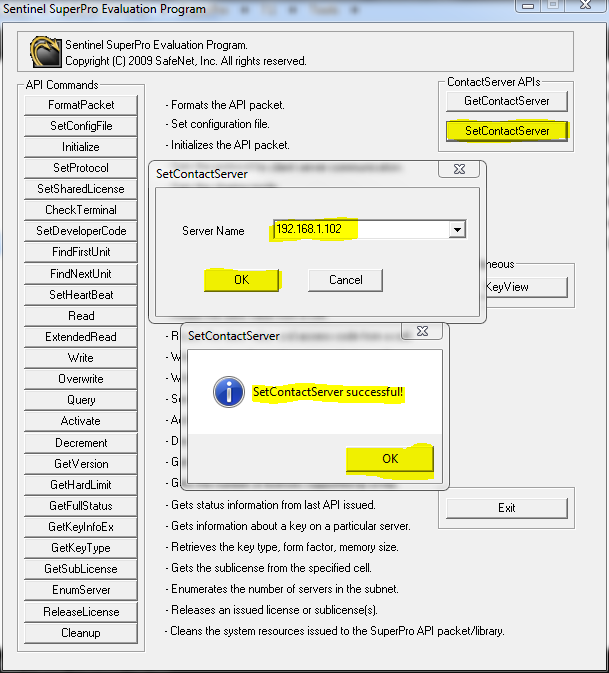Image resolution: width=609 pixels, height=673 pixels.
Task: Click OK on the success message box
Action: coord(390,459)
